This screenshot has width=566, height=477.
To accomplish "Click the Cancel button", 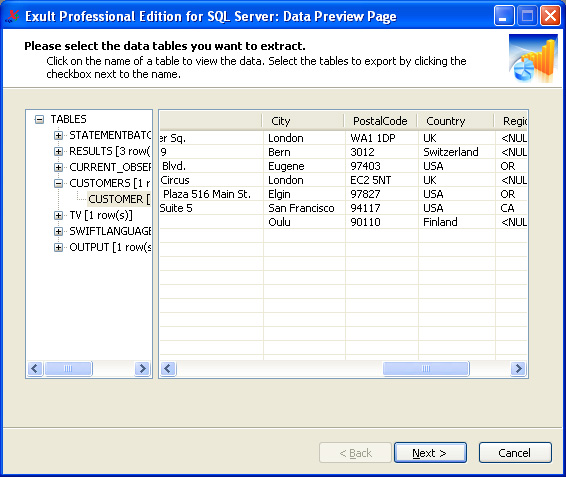I will pos(515,453).
